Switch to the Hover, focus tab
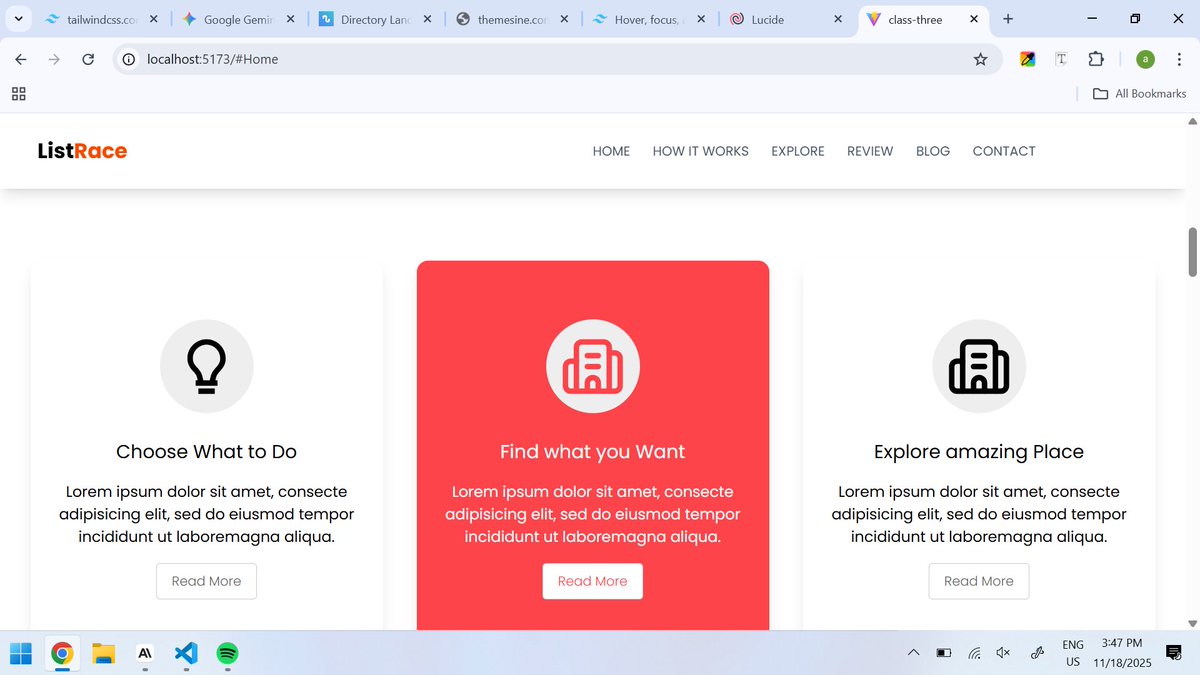The height and width of the screenshot is (675, 1200). (x=649, y=19)
